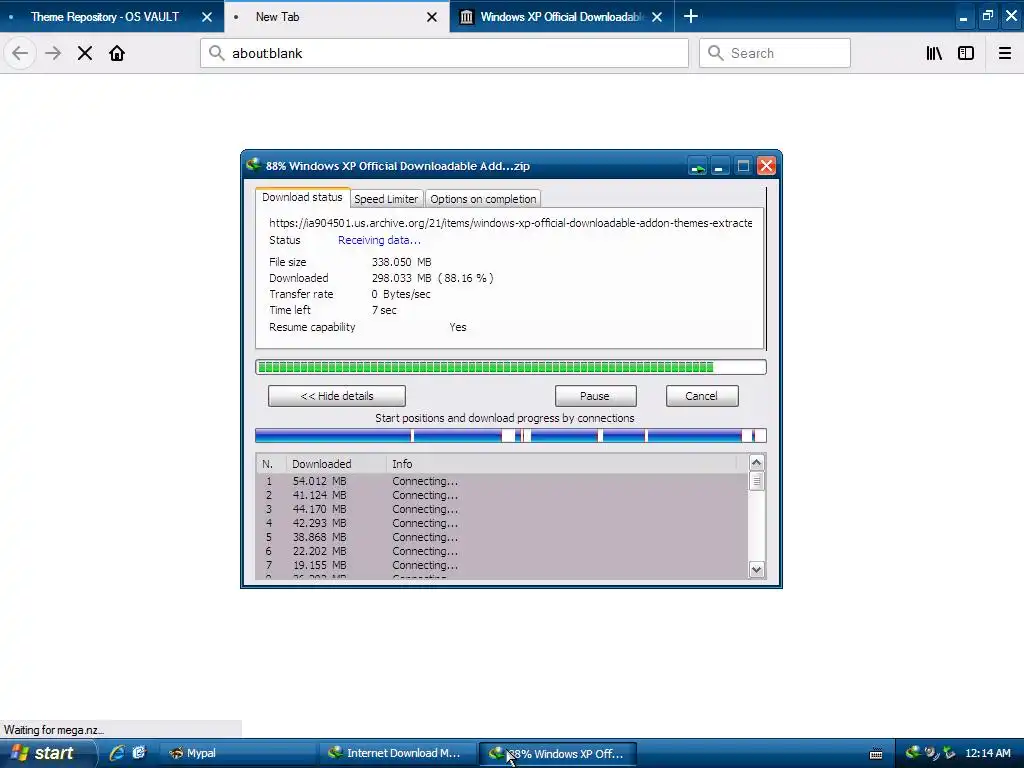Image resolution: width=1024 pixels, height=768 pixels.
Task: Select connection row 5 with 38.868 MB
Action: pos(502,537)
